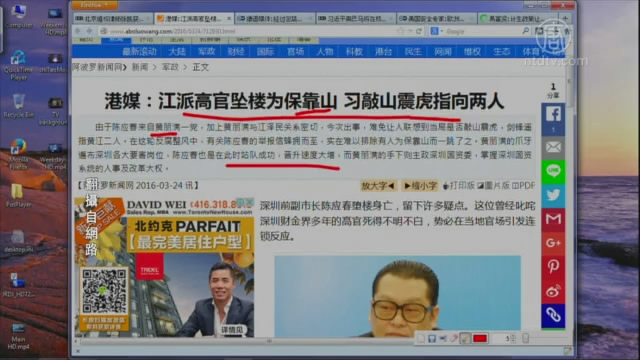This screenshot has width=640, height=360.
Task: Share the article by email envelope icon
Action: tap(553, 147)
